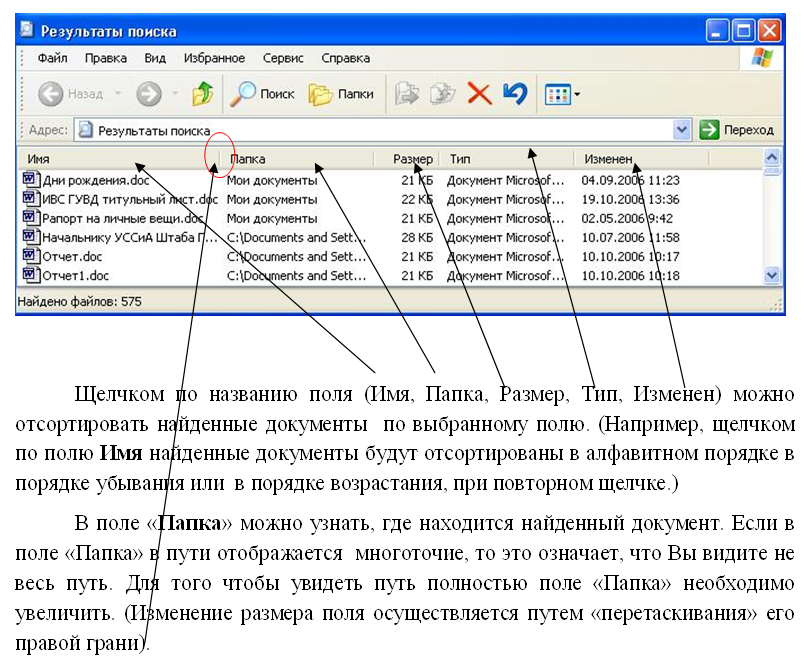Click the Move To folder icon
812x659 pixels.
[x=407, y=94]
